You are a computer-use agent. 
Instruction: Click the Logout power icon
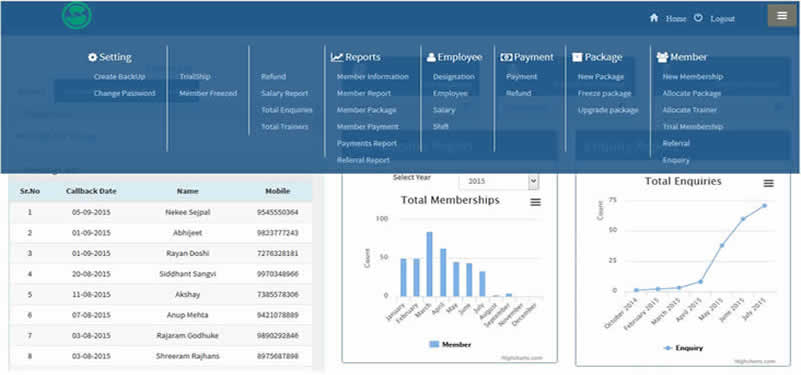pyautogui.click(x=698, y=18)
